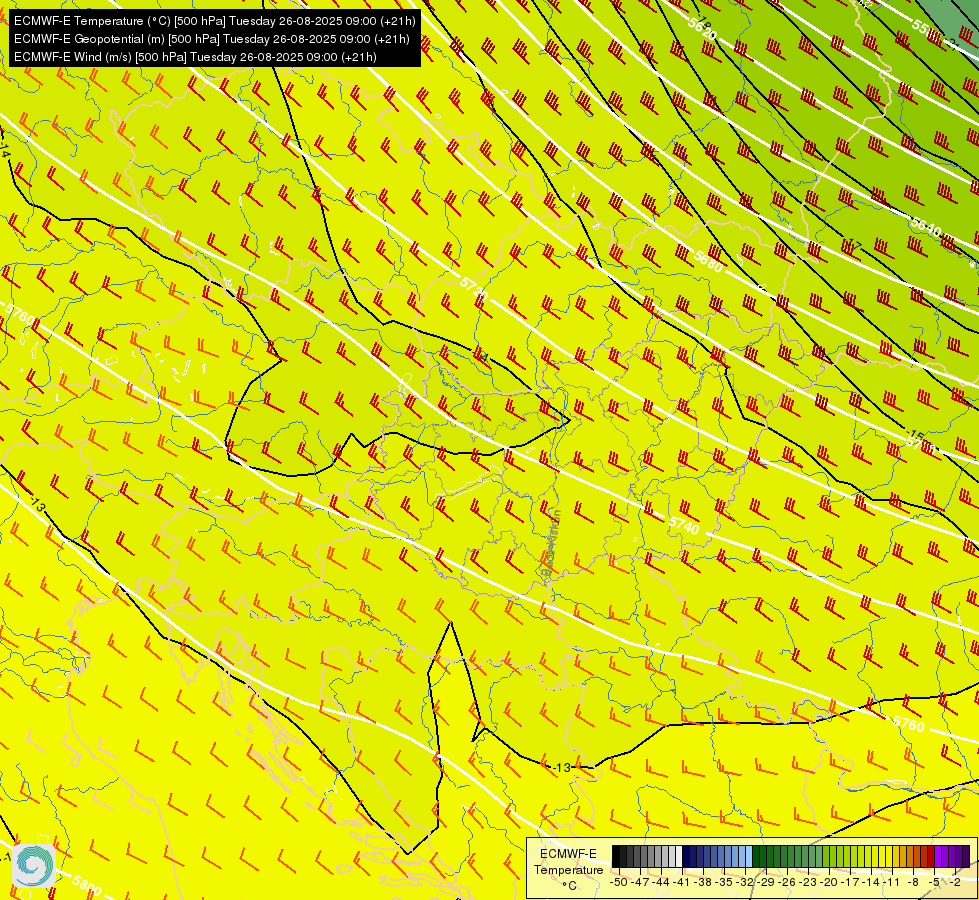
Task: Pick the dark red swatch before the purple range
Action: coord(931,856)
